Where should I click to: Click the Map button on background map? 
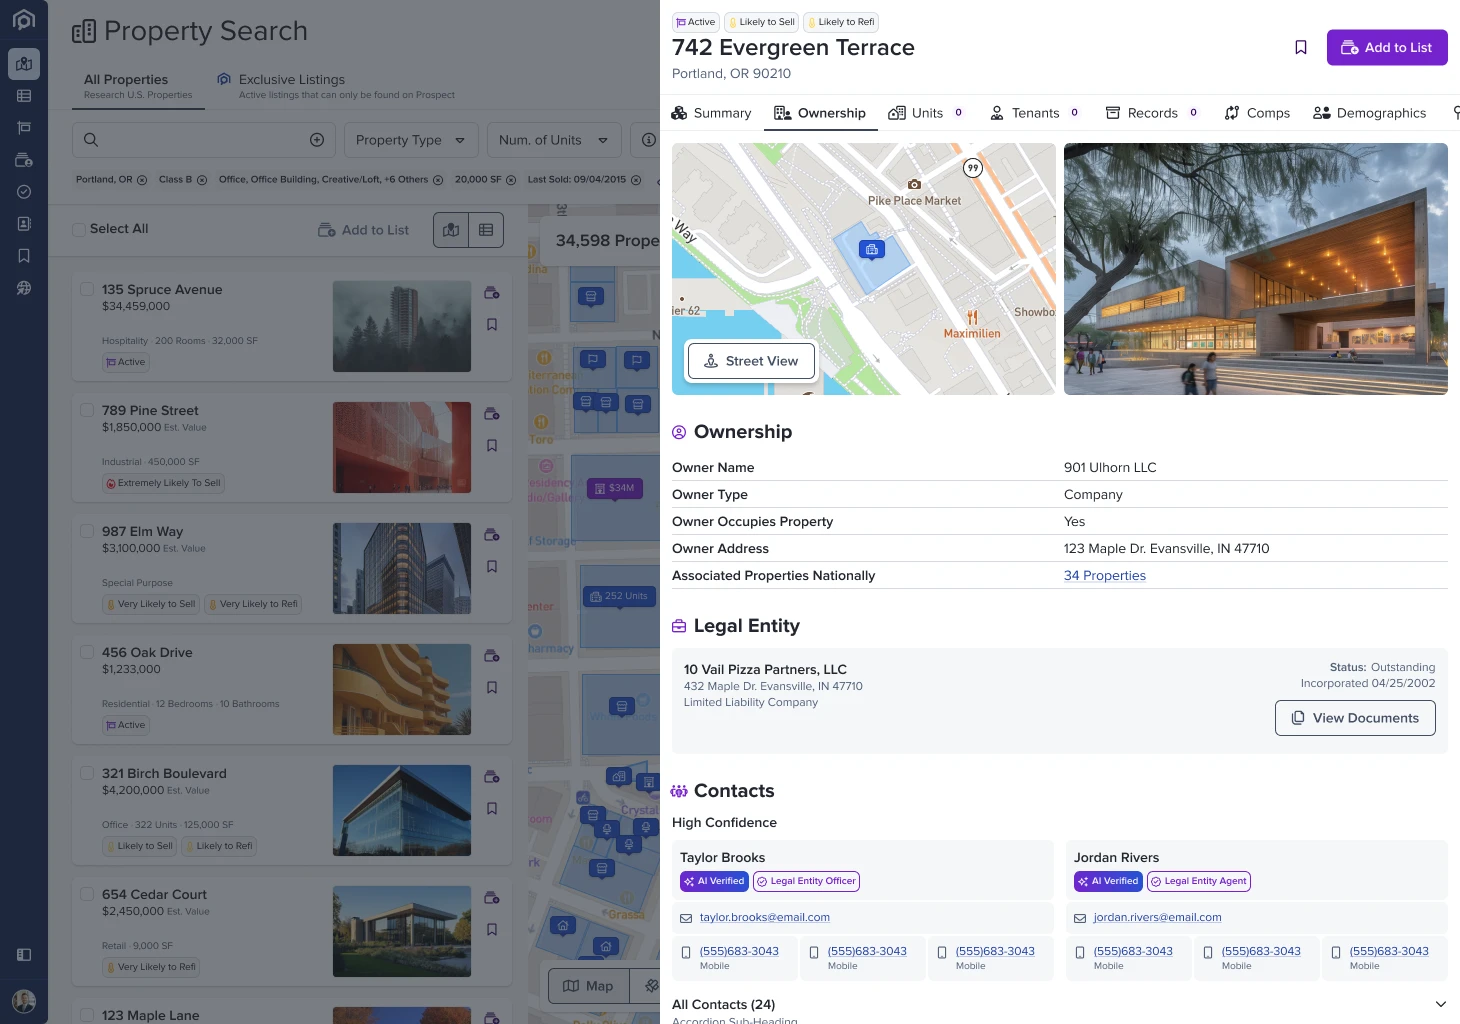[x=588, y=986]
